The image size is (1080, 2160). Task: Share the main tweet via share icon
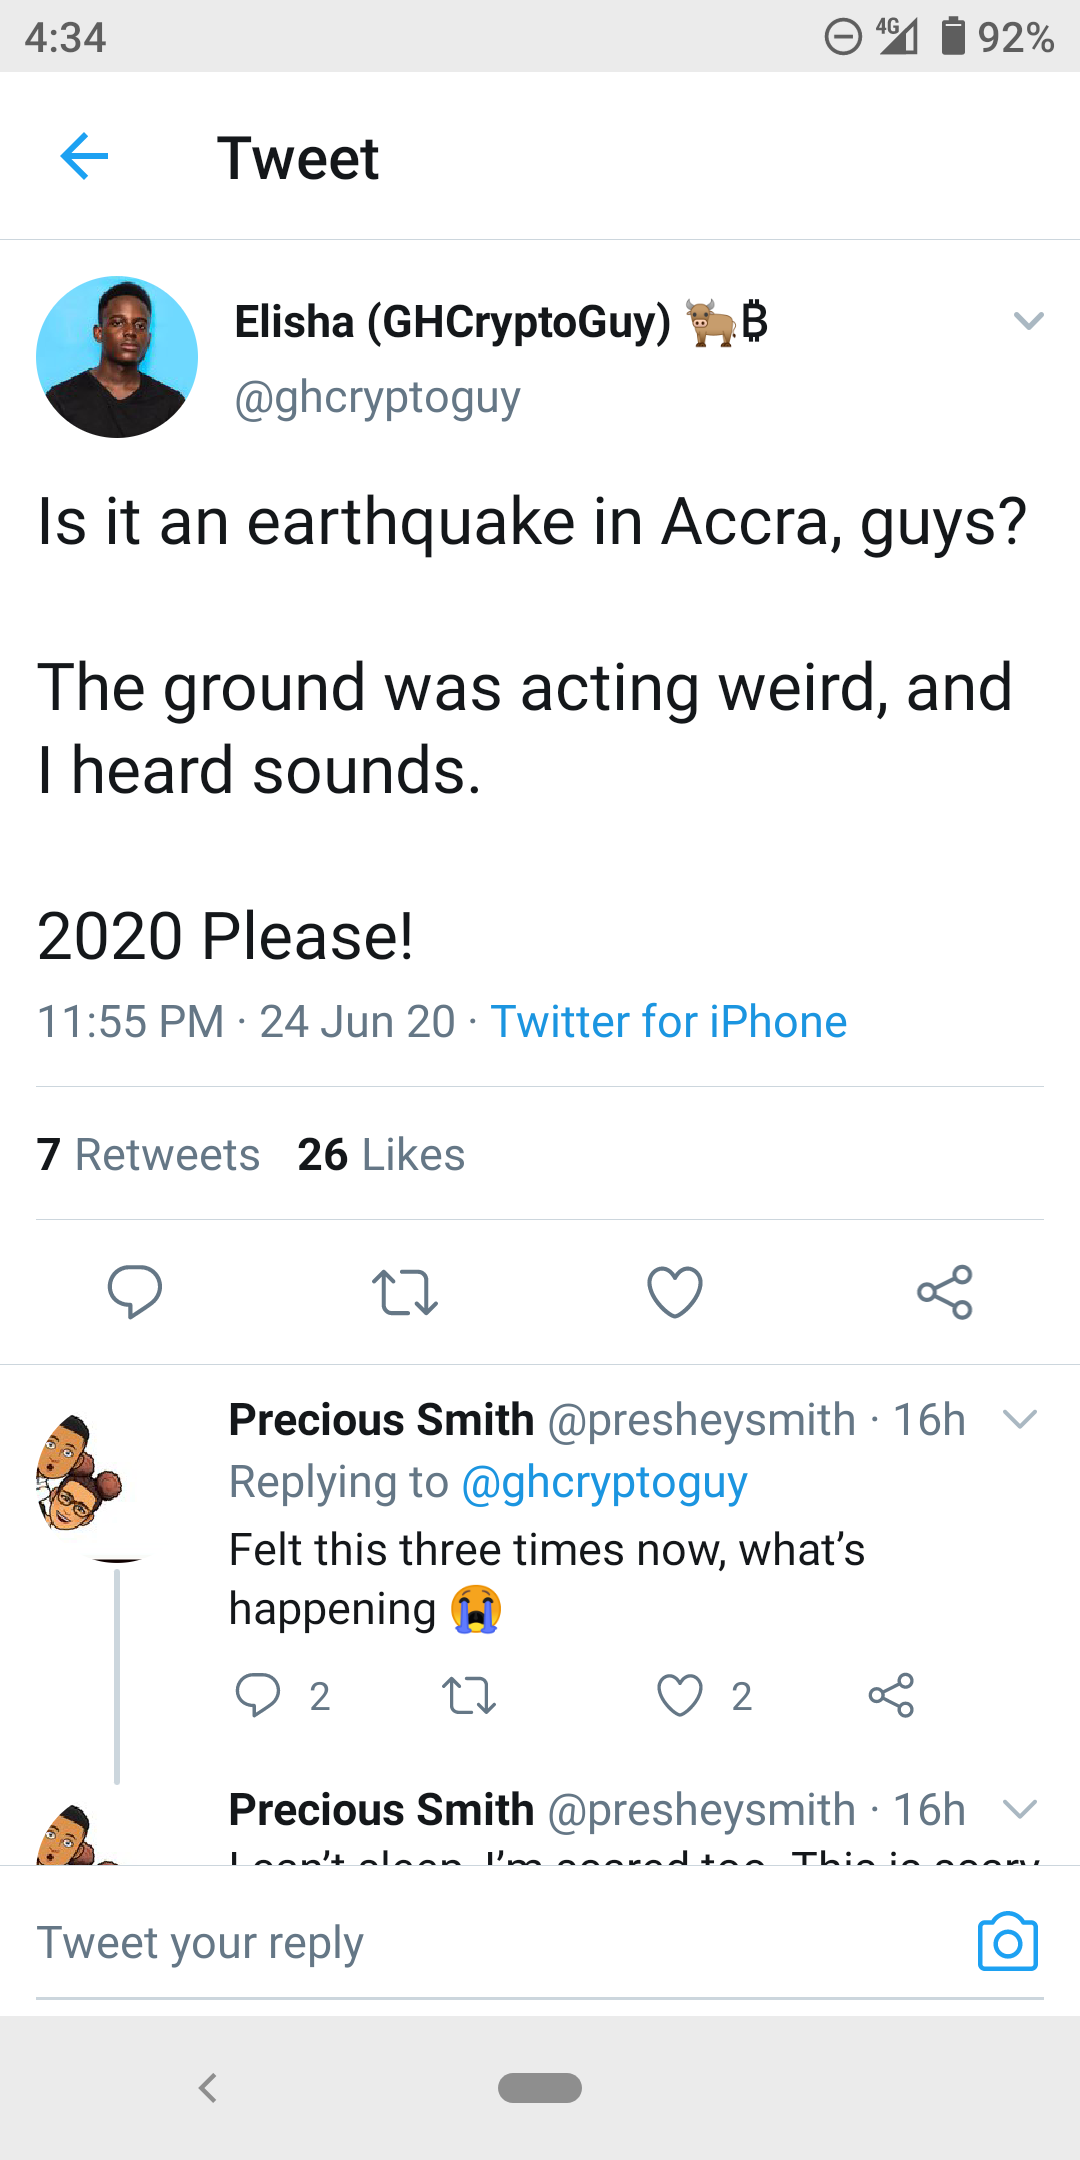pyautogui.click(x=945, y=1292)
